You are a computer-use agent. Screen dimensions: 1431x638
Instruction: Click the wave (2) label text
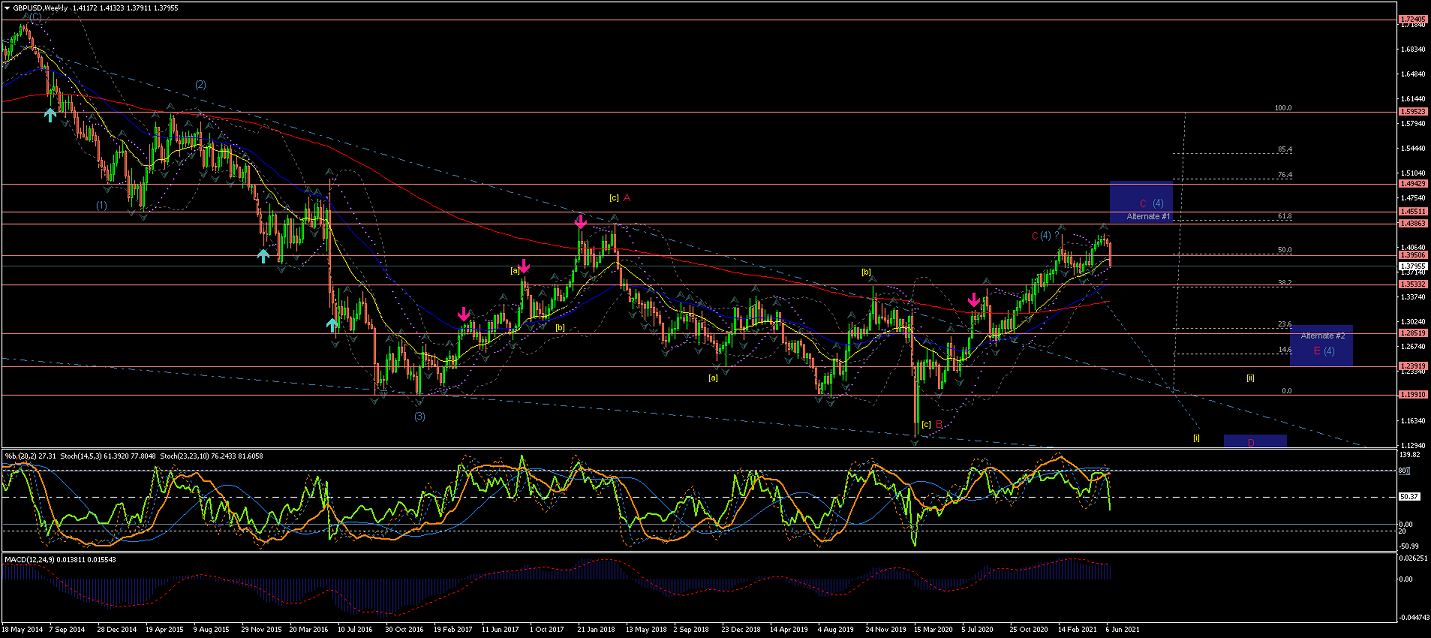200,85
